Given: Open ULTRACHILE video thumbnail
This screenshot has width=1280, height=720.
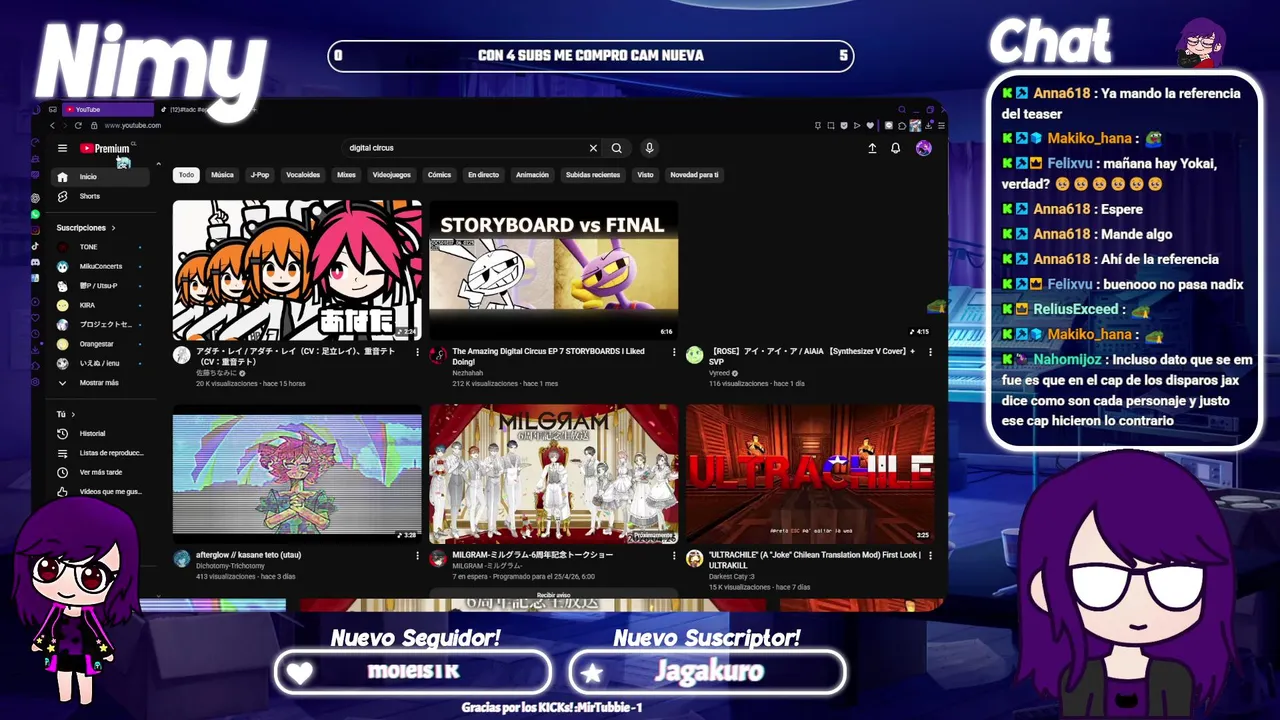Looking at the screenshot, I should pyautogui.click(x=810, y=474).
